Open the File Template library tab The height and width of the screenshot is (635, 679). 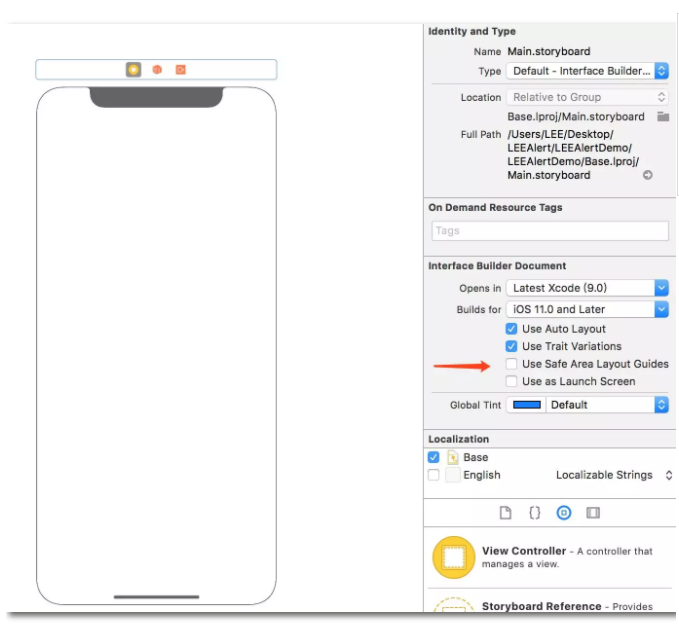pos(505,513)
